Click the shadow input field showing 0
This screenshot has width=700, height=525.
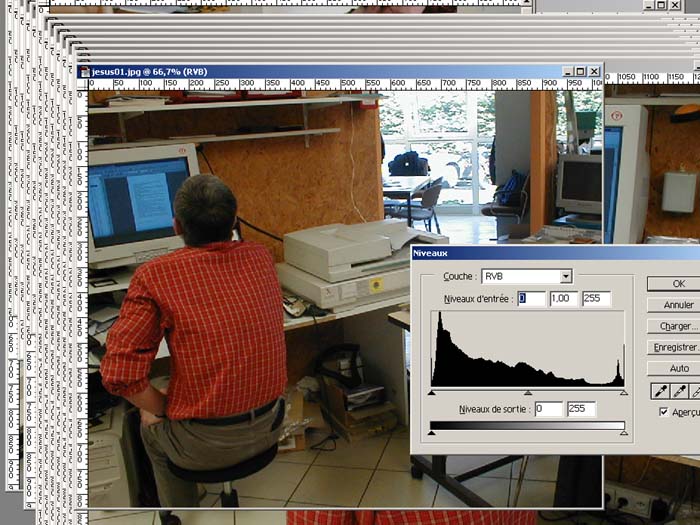(531, 299)
